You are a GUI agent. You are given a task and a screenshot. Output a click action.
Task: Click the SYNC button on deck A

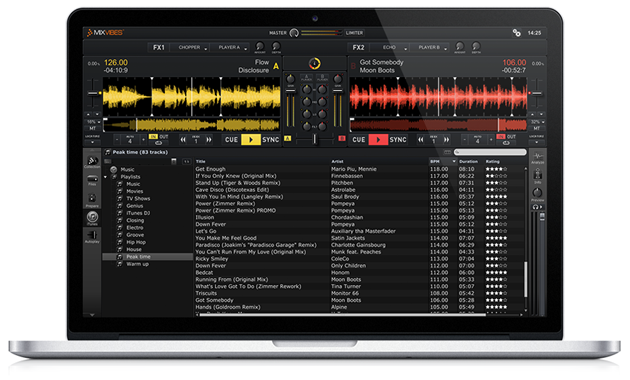pos(270,140)
